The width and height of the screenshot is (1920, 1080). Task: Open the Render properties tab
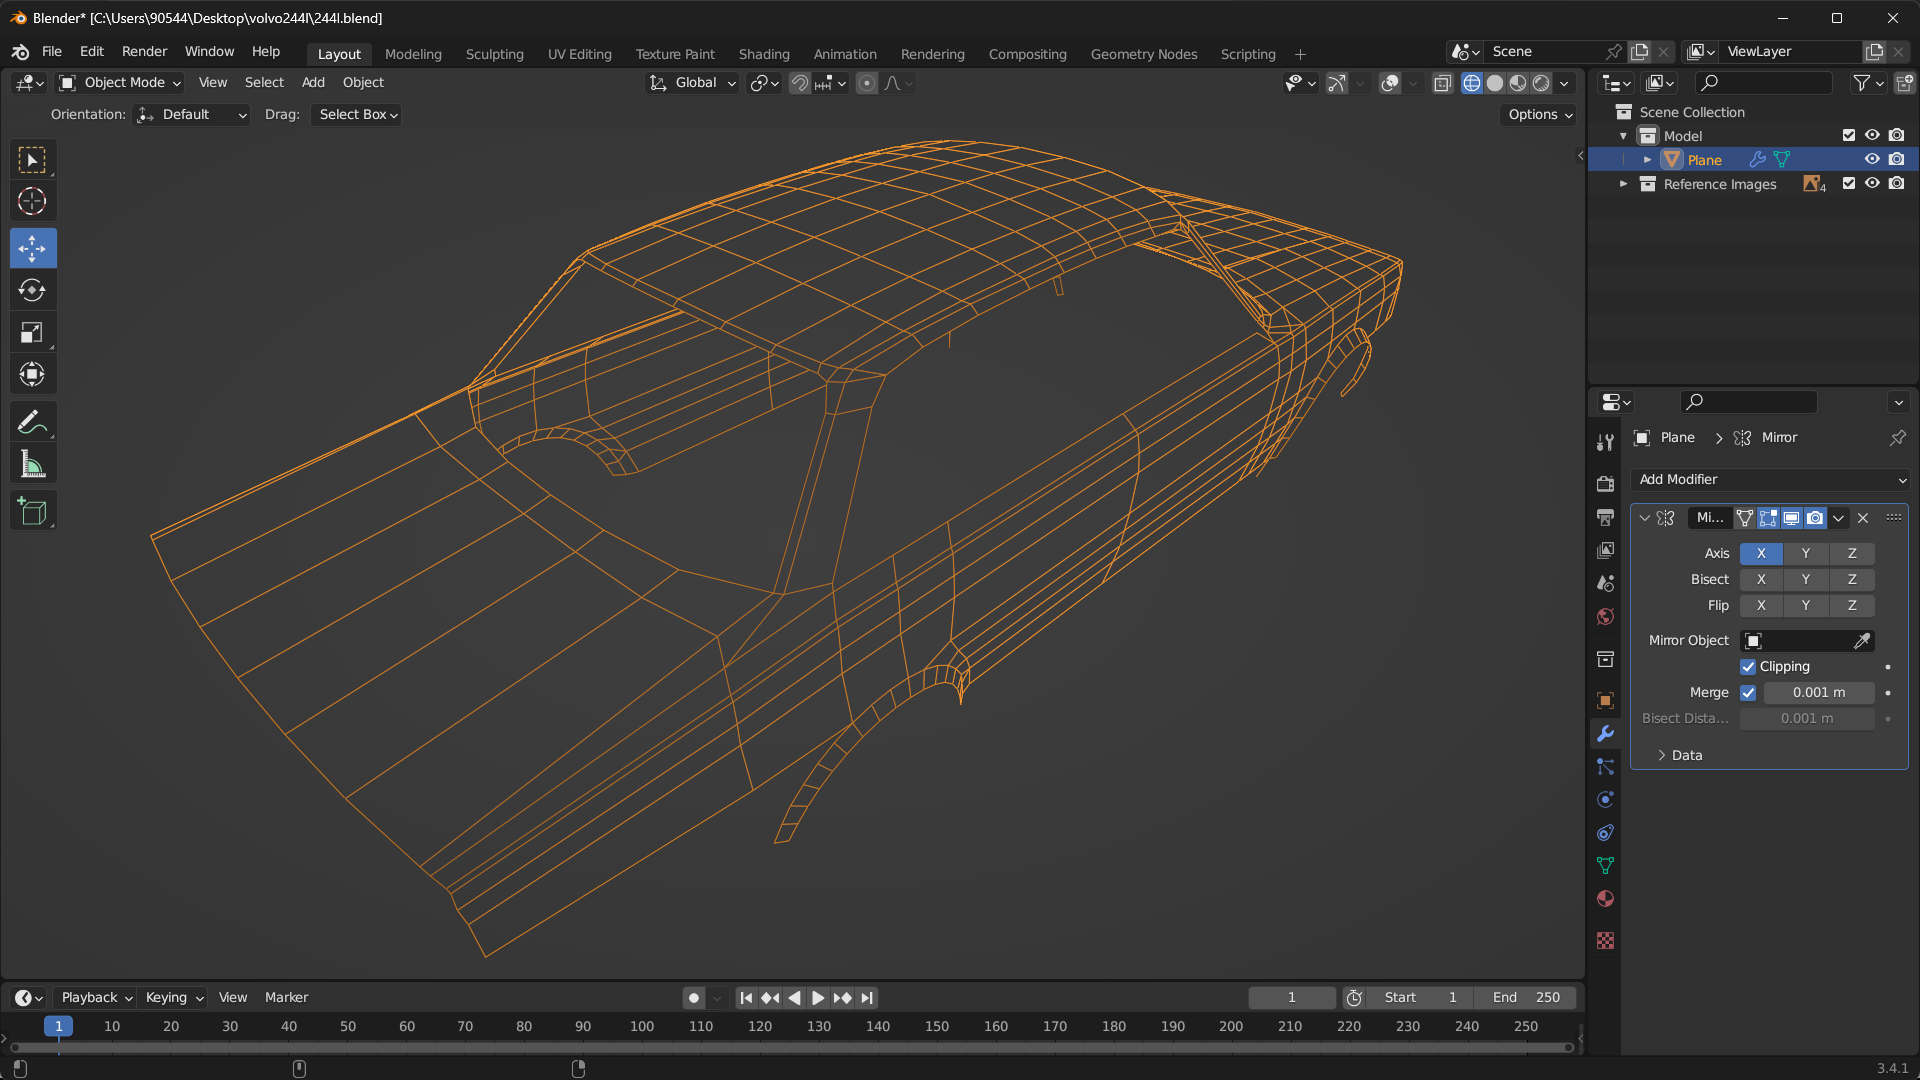[x=1605, y=484]
